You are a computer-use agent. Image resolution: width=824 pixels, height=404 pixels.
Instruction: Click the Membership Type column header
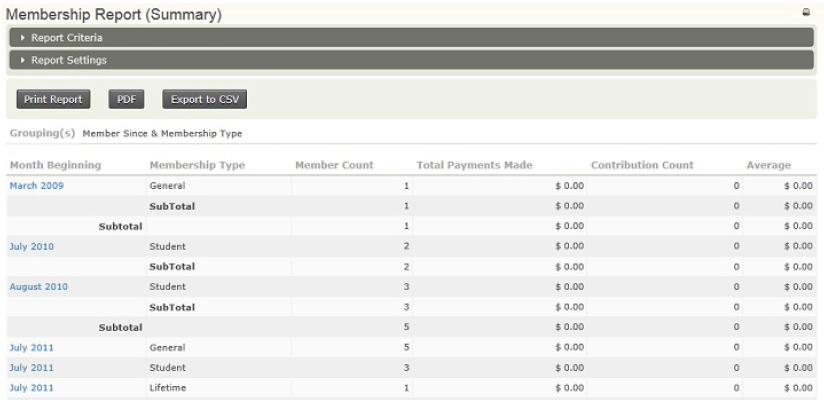(x=197, y=165)
